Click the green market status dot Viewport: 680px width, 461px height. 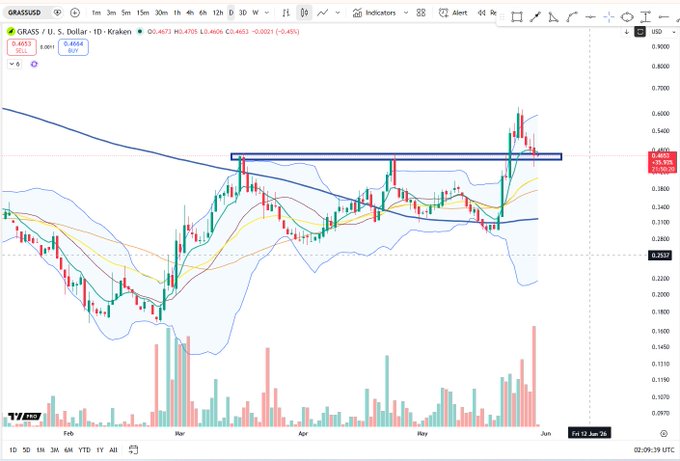click(140, 32)
